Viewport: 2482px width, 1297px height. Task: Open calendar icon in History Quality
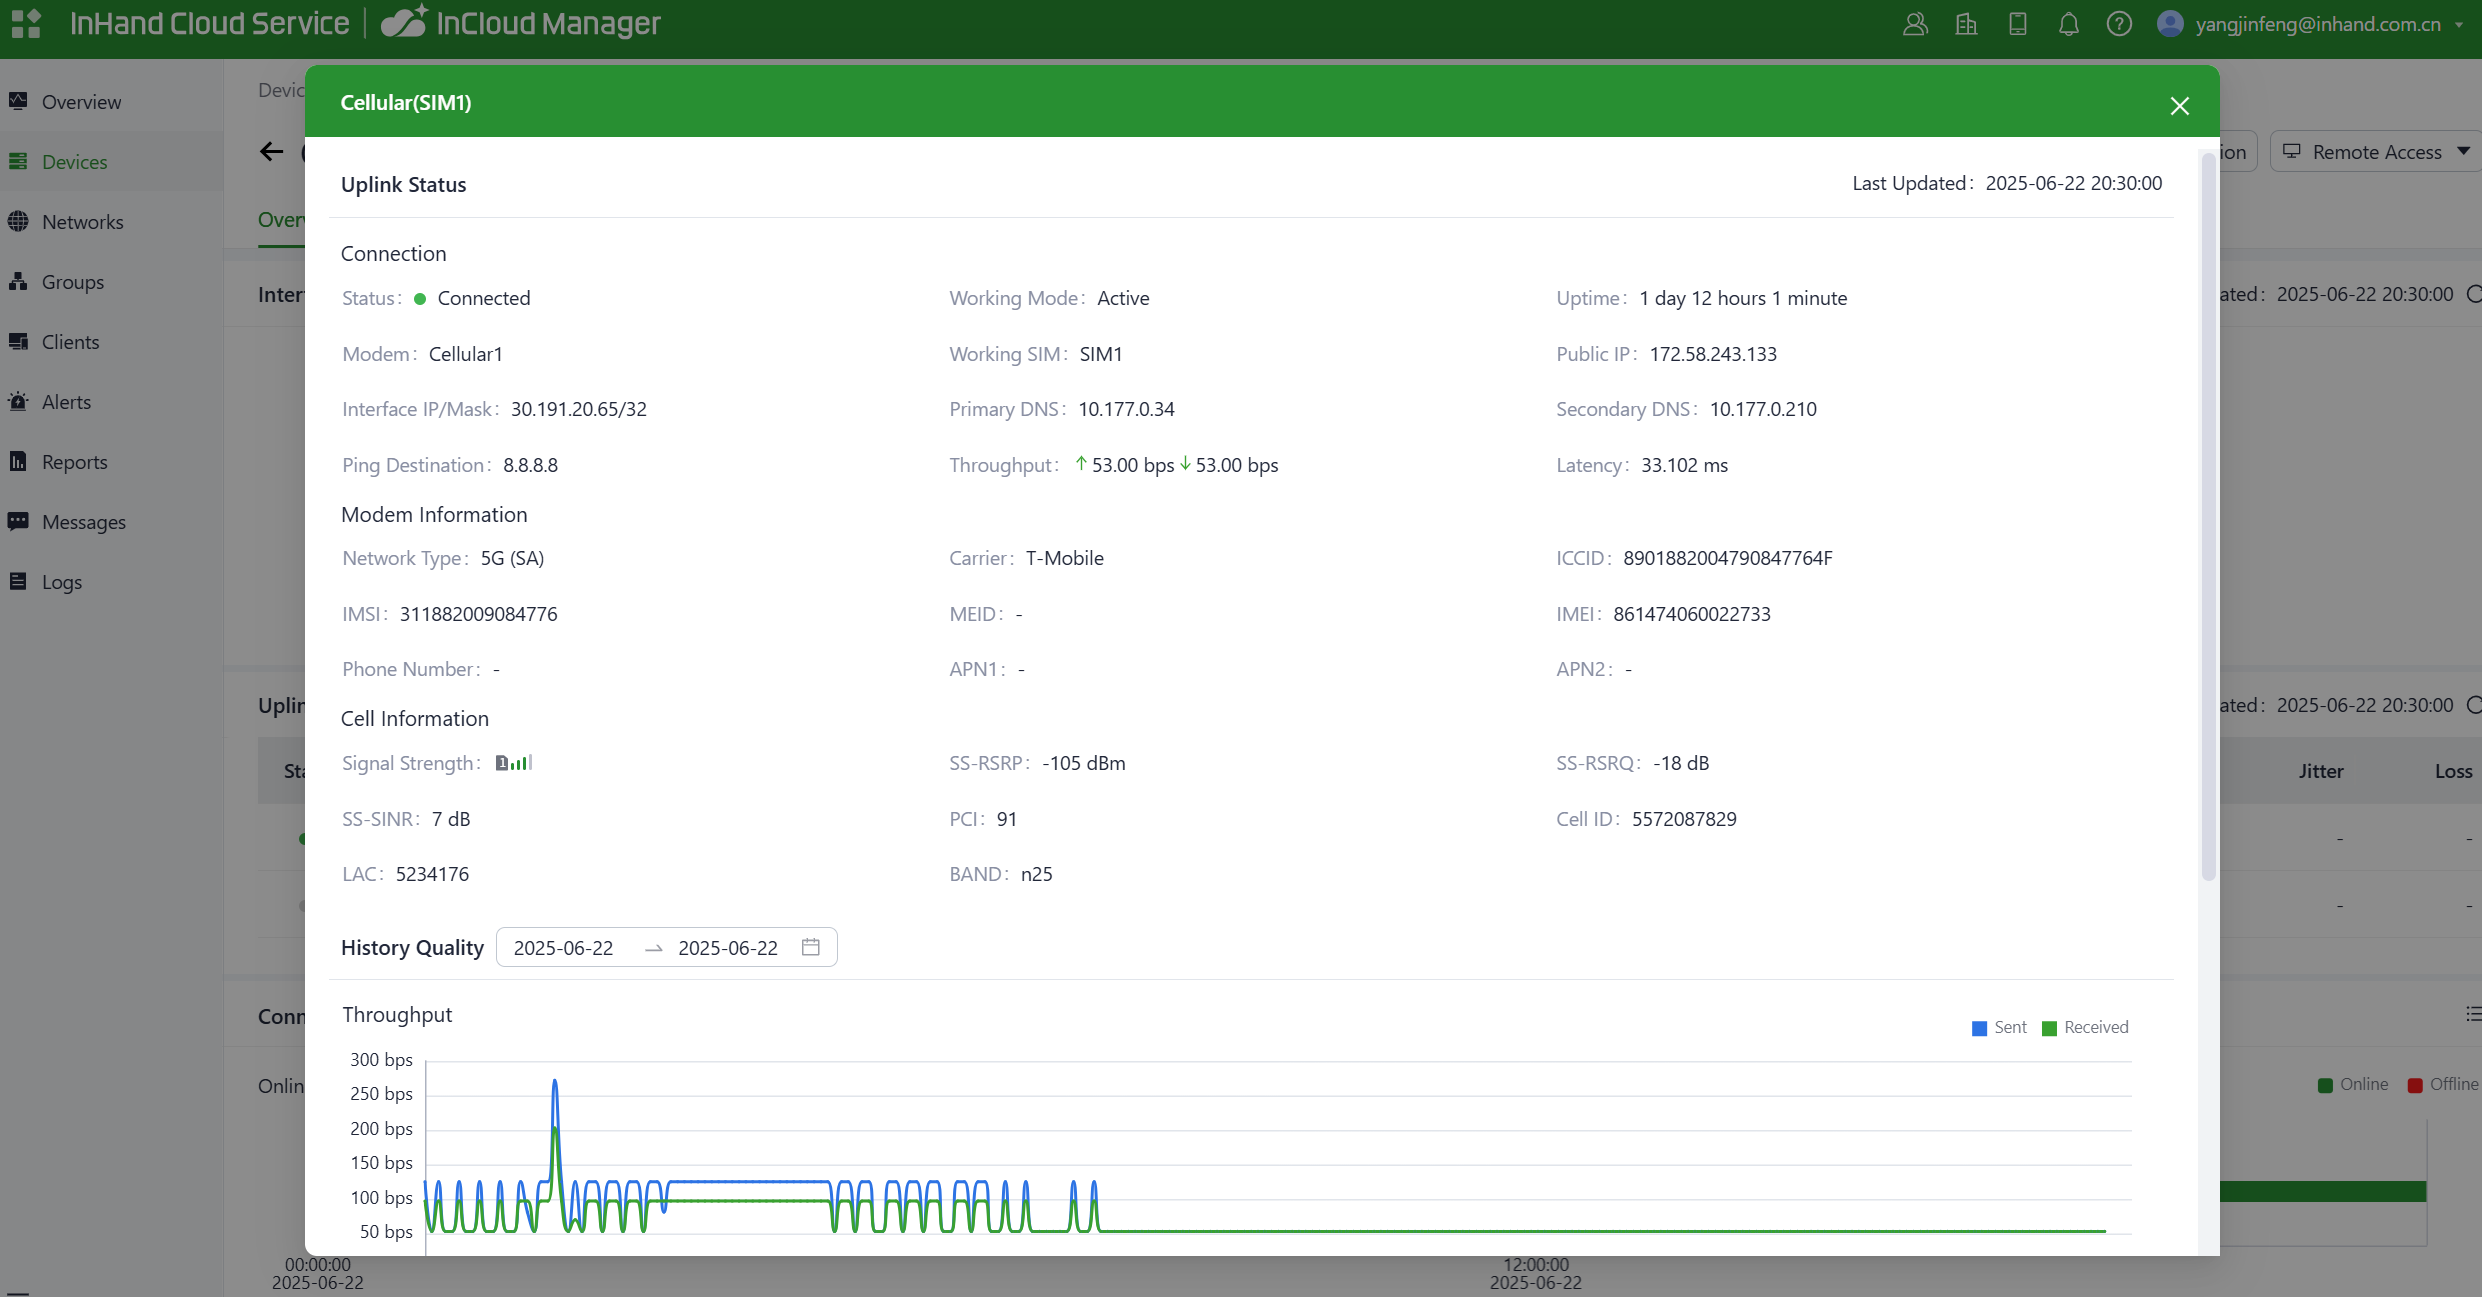coord(810,947)
